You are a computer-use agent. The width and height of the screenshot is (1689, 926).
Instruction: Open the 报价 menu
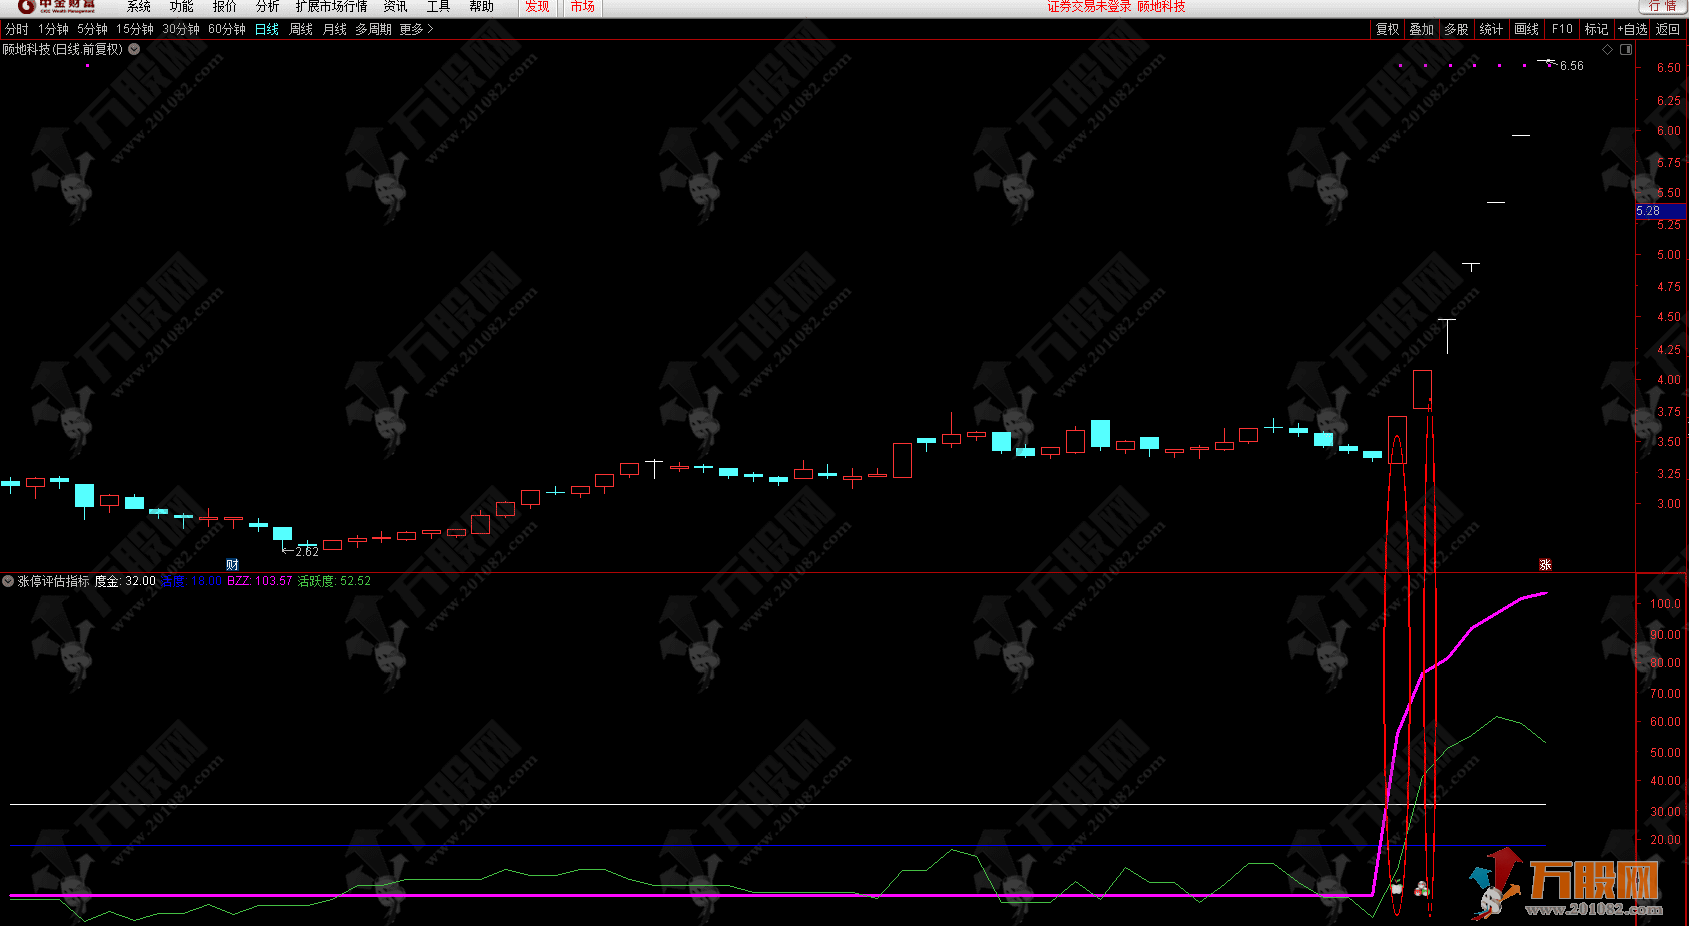224,7
